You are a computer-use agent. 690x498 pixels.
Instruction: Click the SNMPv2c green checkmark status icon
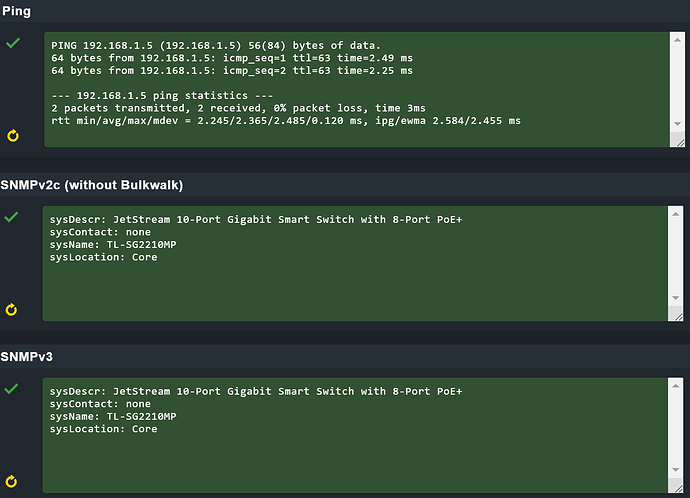11,216
